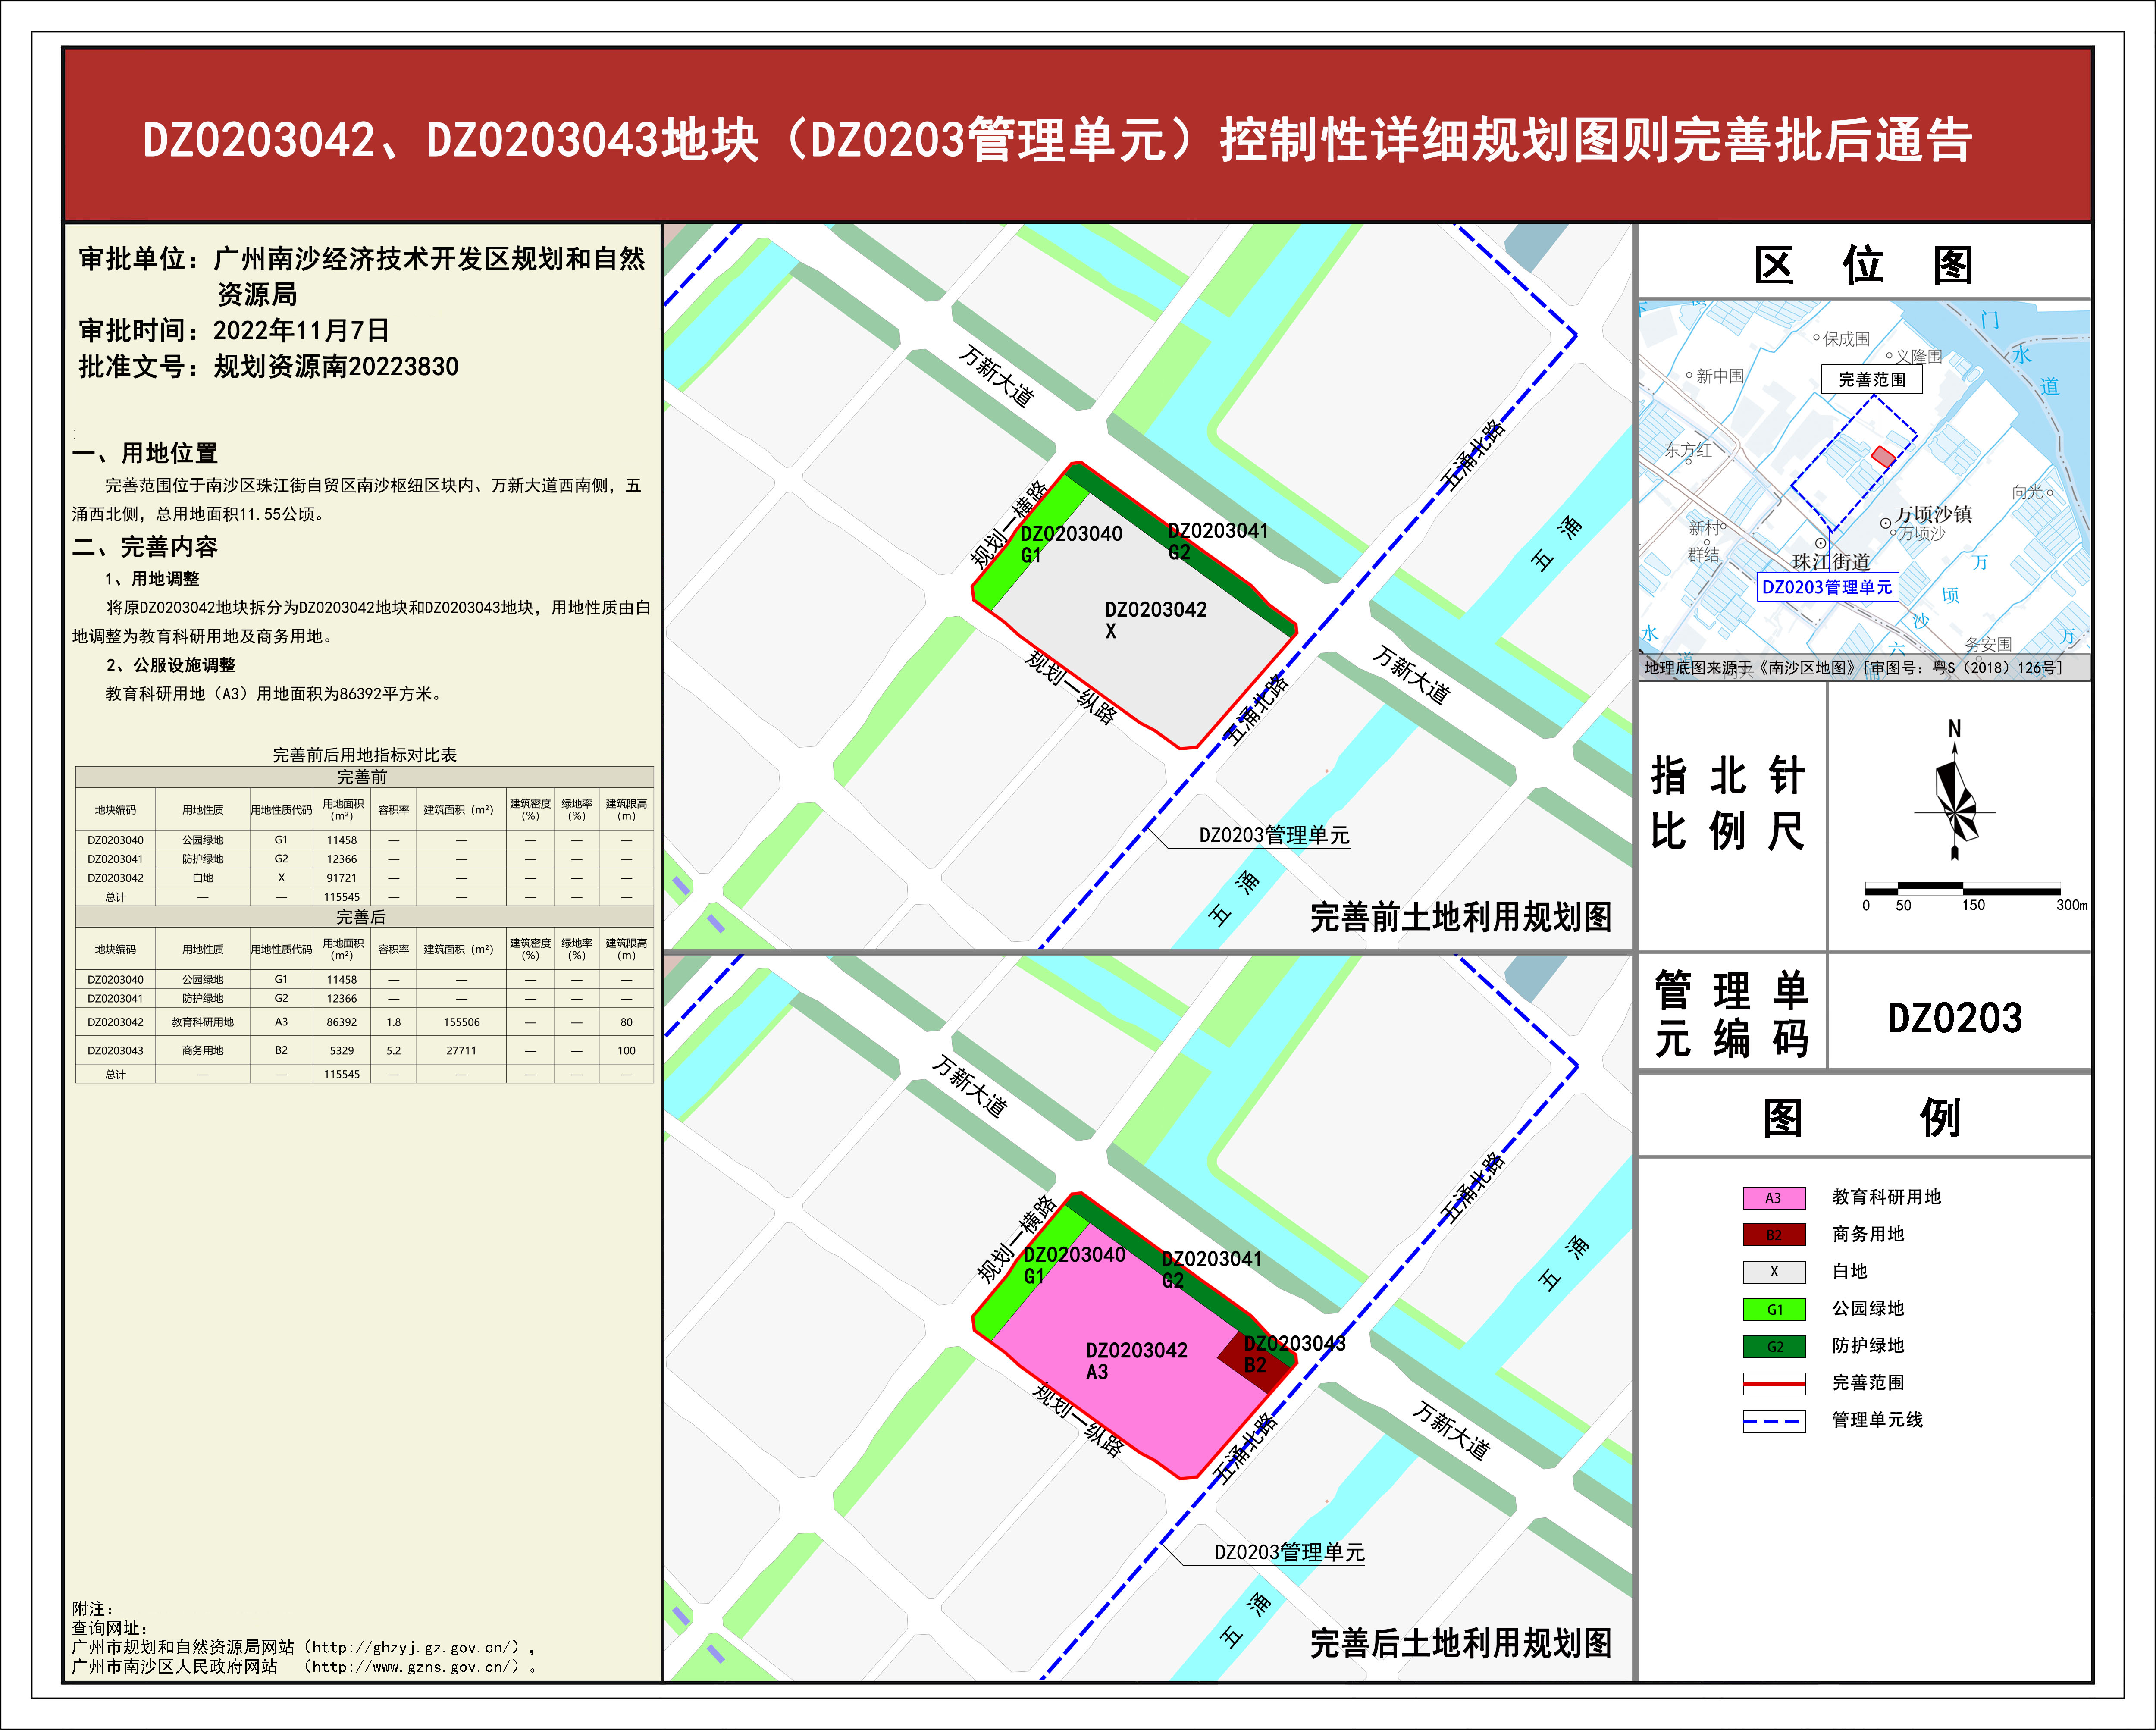The height and width of the screenshot is (1730, 2156).
Task: Click the 一、用地位置 section heading
Action: click(x=145, y=453)
